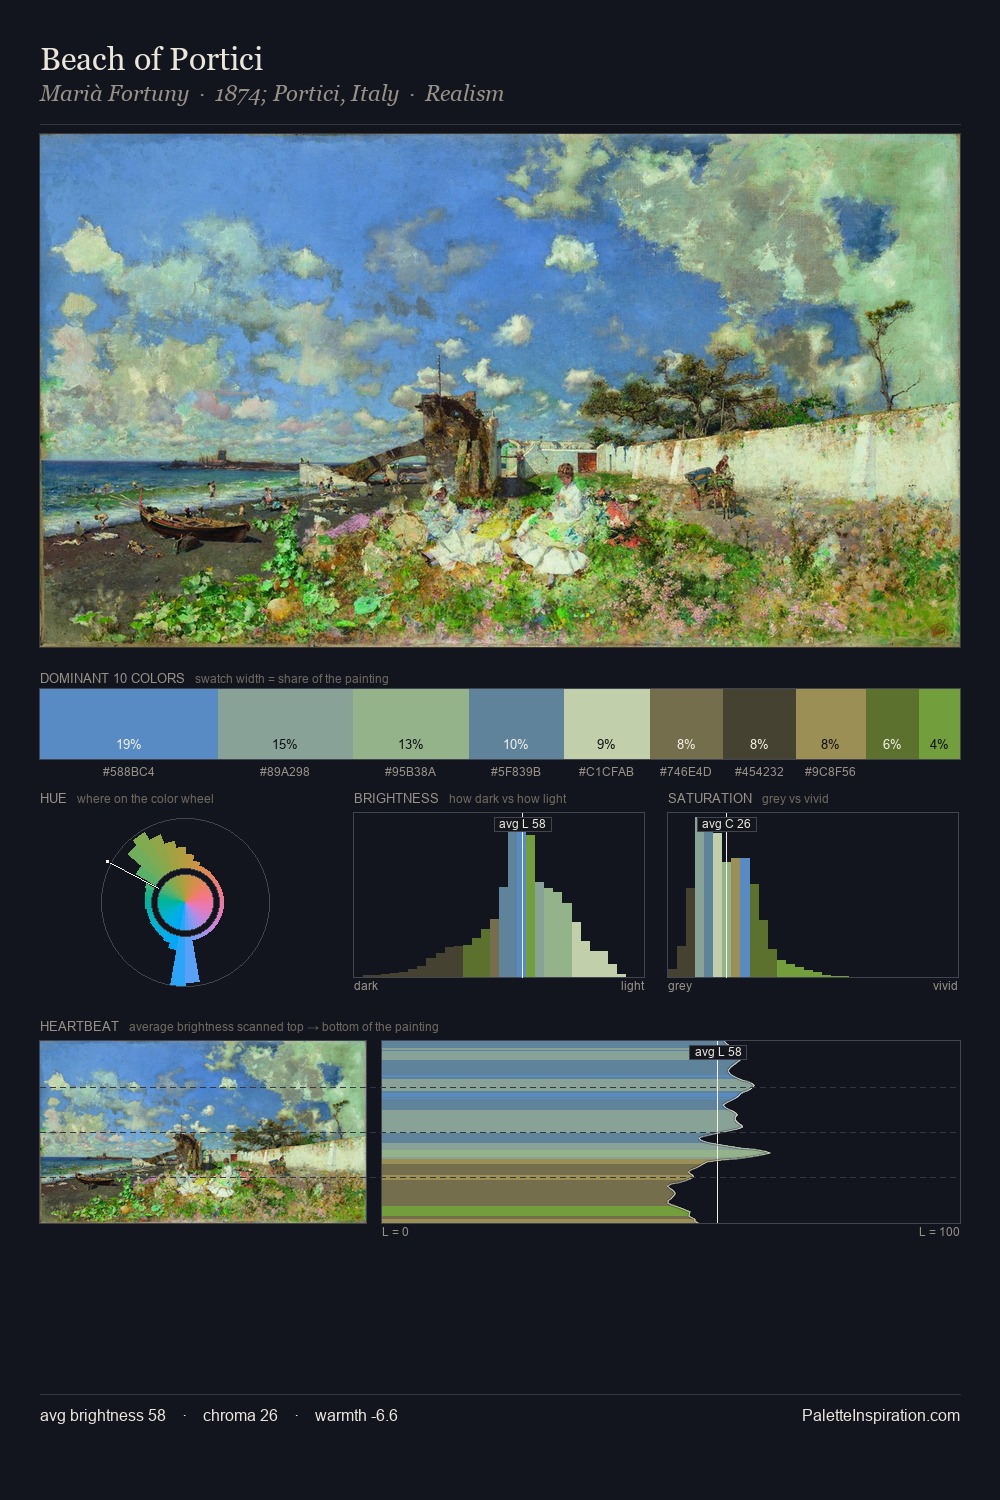Click the hex code #5F839B
The height and width of the screenshot is (1500, 1000).
[x=516, y=772]
